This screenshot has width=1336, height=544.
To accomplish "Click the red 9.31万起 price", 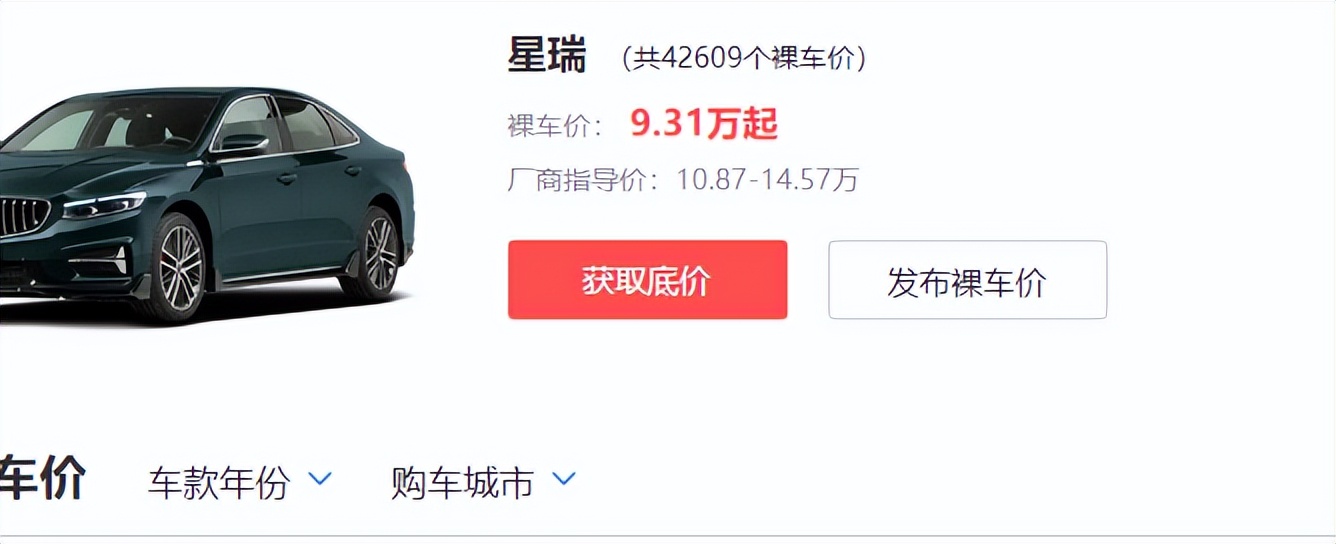I will [704, 124].
